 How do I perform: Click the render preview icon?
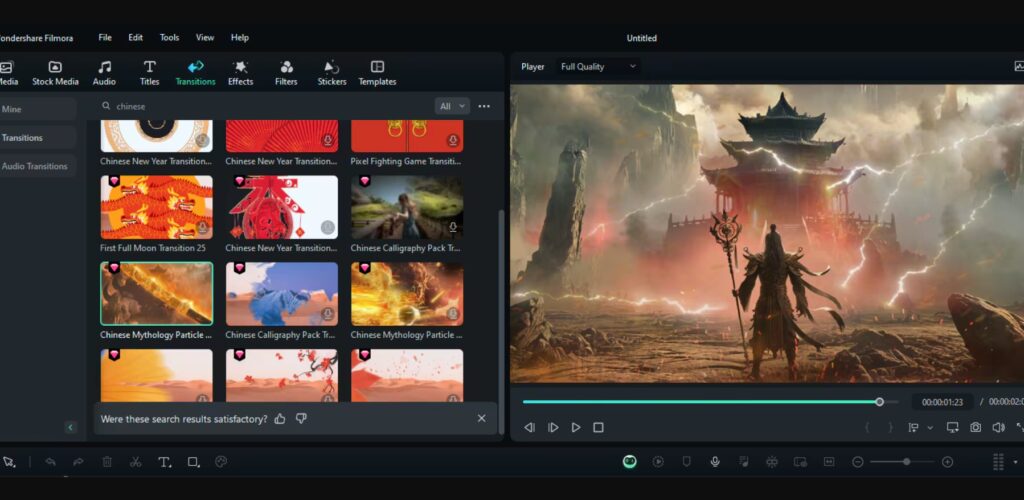658,462
